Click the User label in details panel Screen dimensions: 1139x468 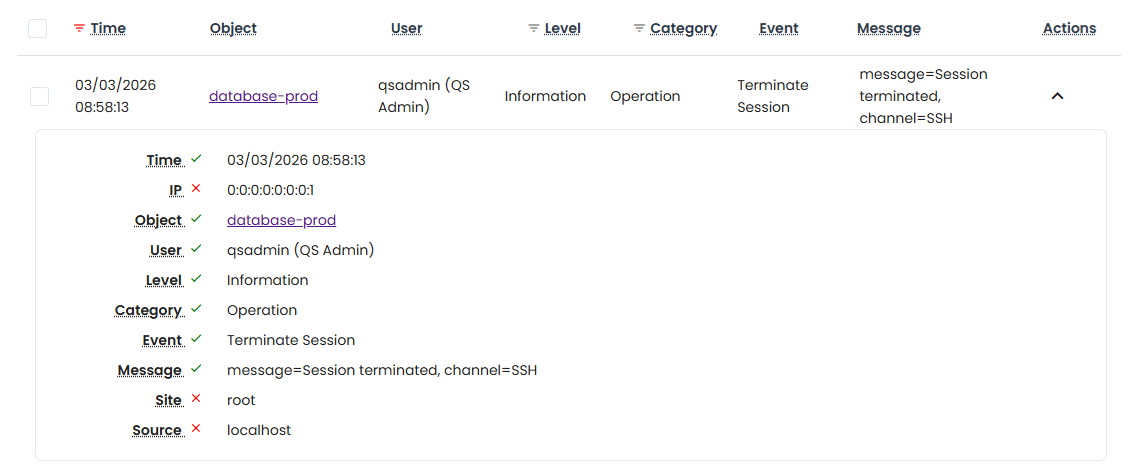pos(166,250)
